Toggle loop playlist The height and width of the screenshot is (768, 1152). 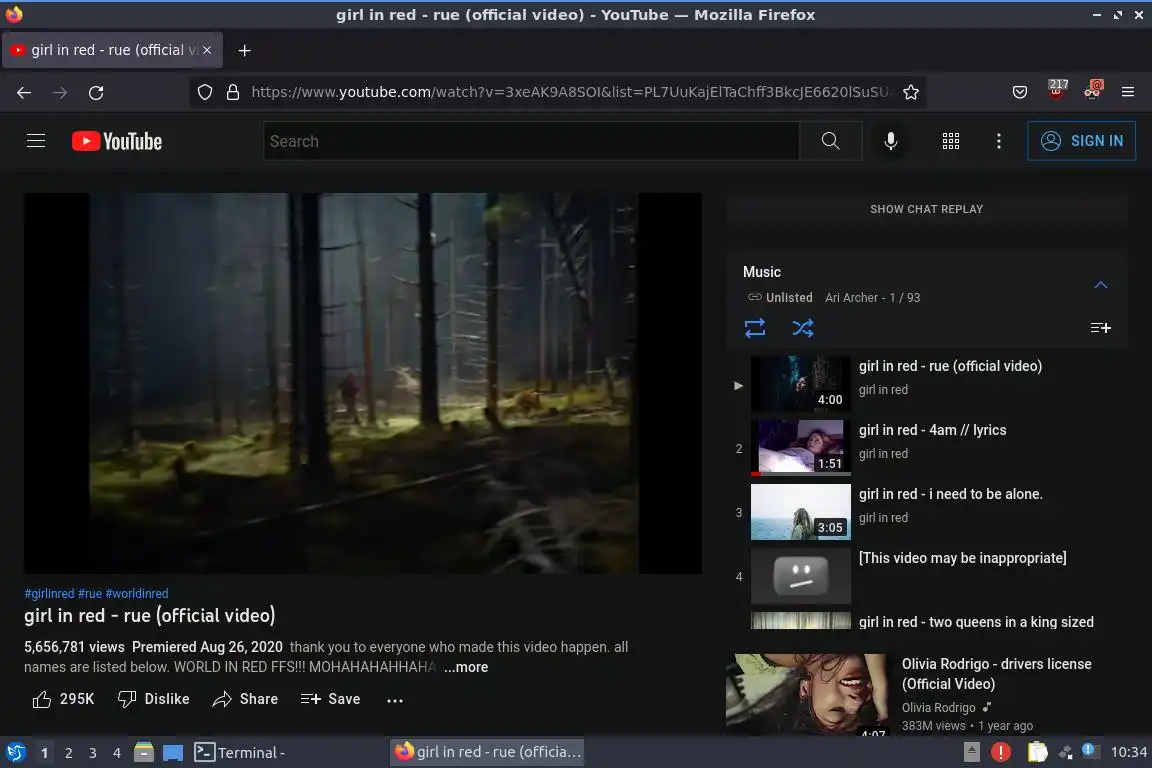[755, 328]
